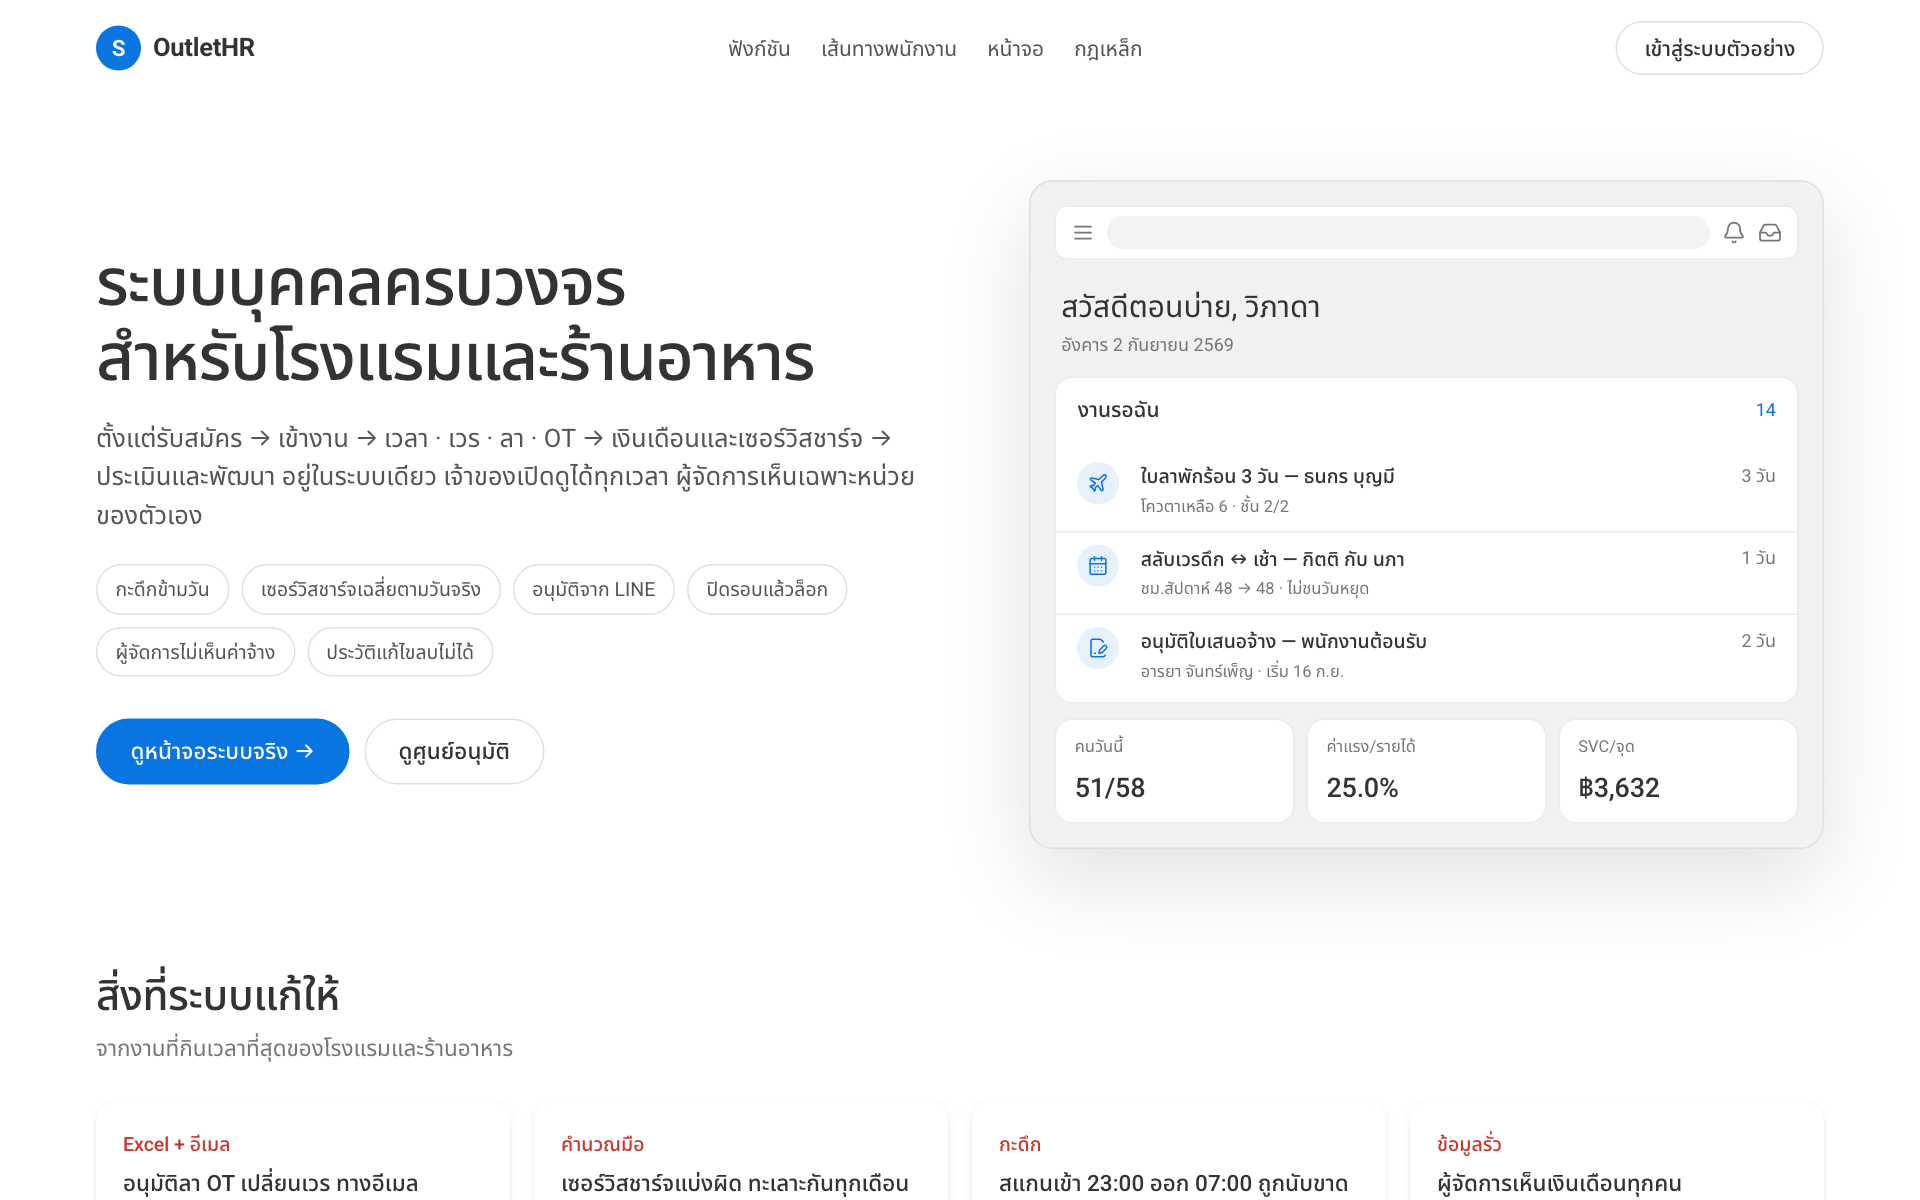The width and height of the screenshot is (1920, 1200).
Task: Click the Excel + อีเมล card label
Action: tap(176, 1144)
